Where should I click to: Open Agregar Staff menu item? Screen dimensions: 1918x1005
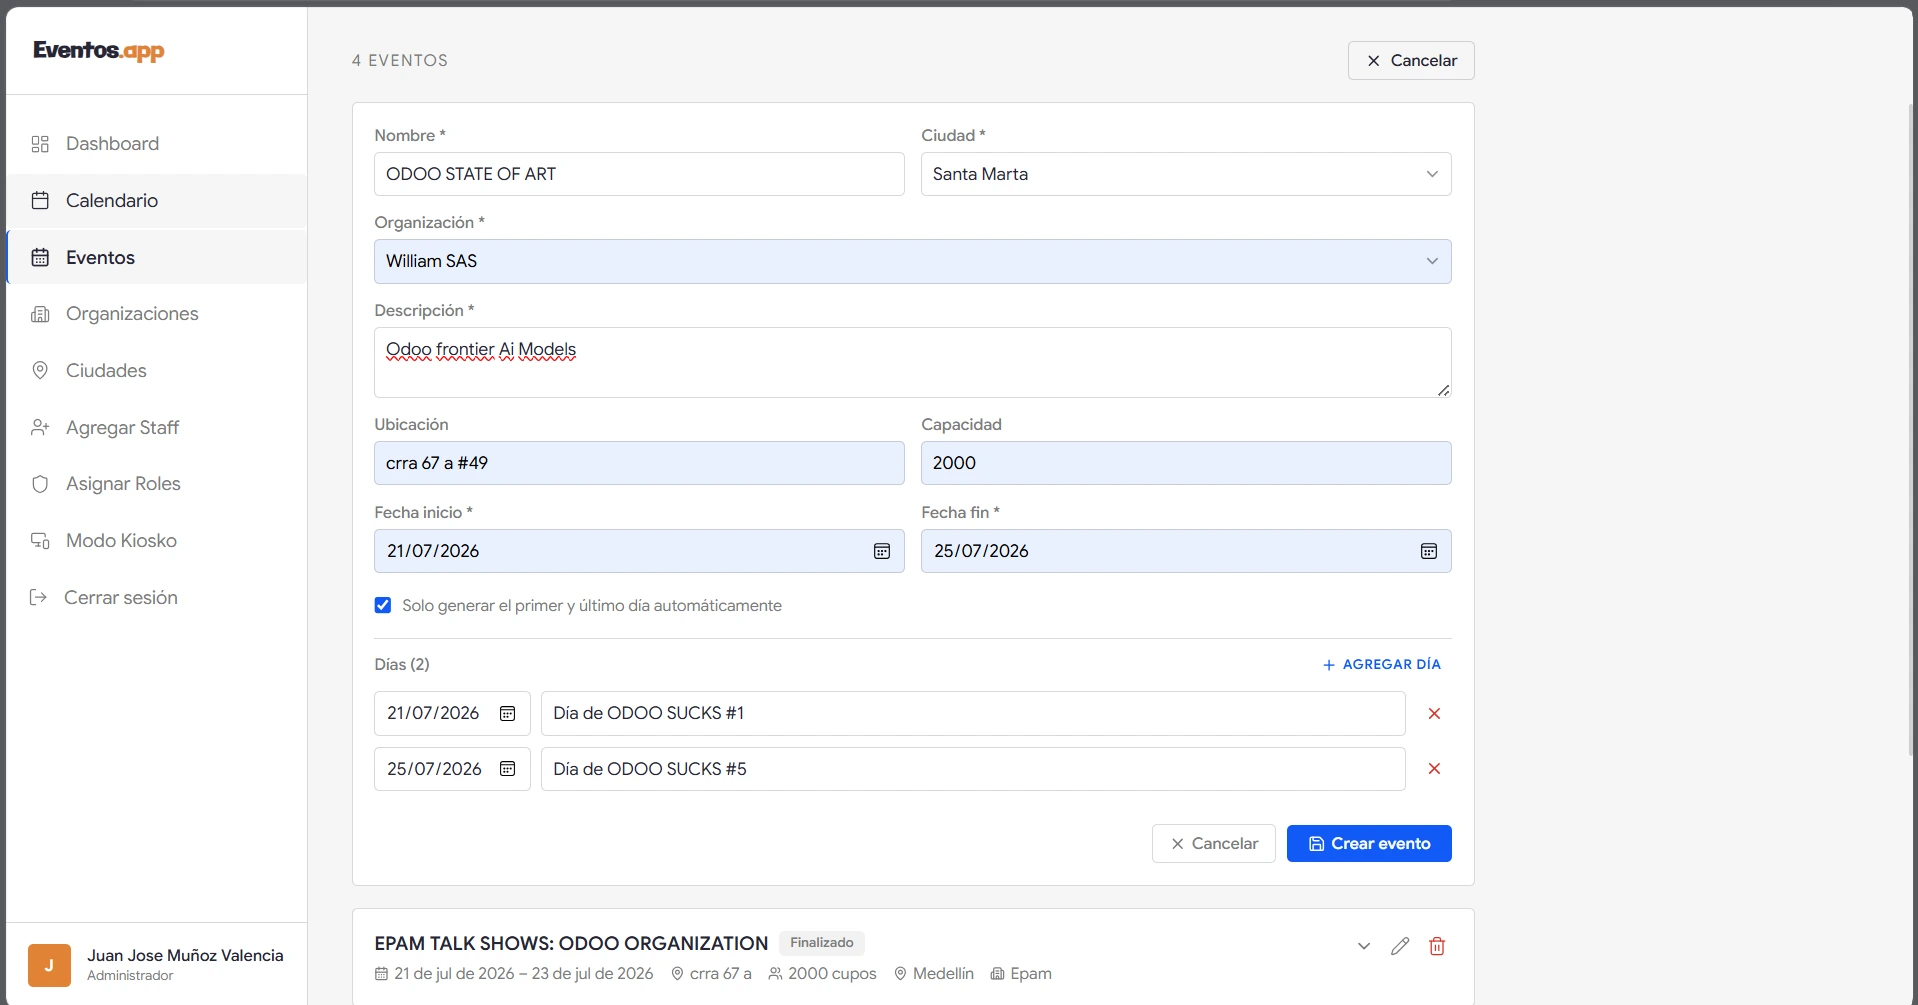157,428
